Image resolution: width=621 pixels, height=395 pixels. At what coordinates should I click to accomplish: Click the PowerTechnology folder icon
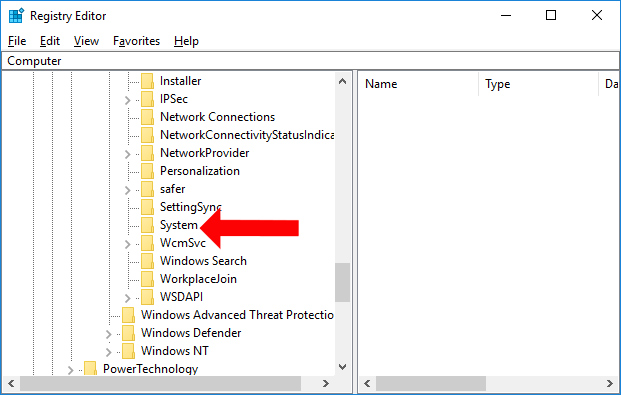point(90,368)
